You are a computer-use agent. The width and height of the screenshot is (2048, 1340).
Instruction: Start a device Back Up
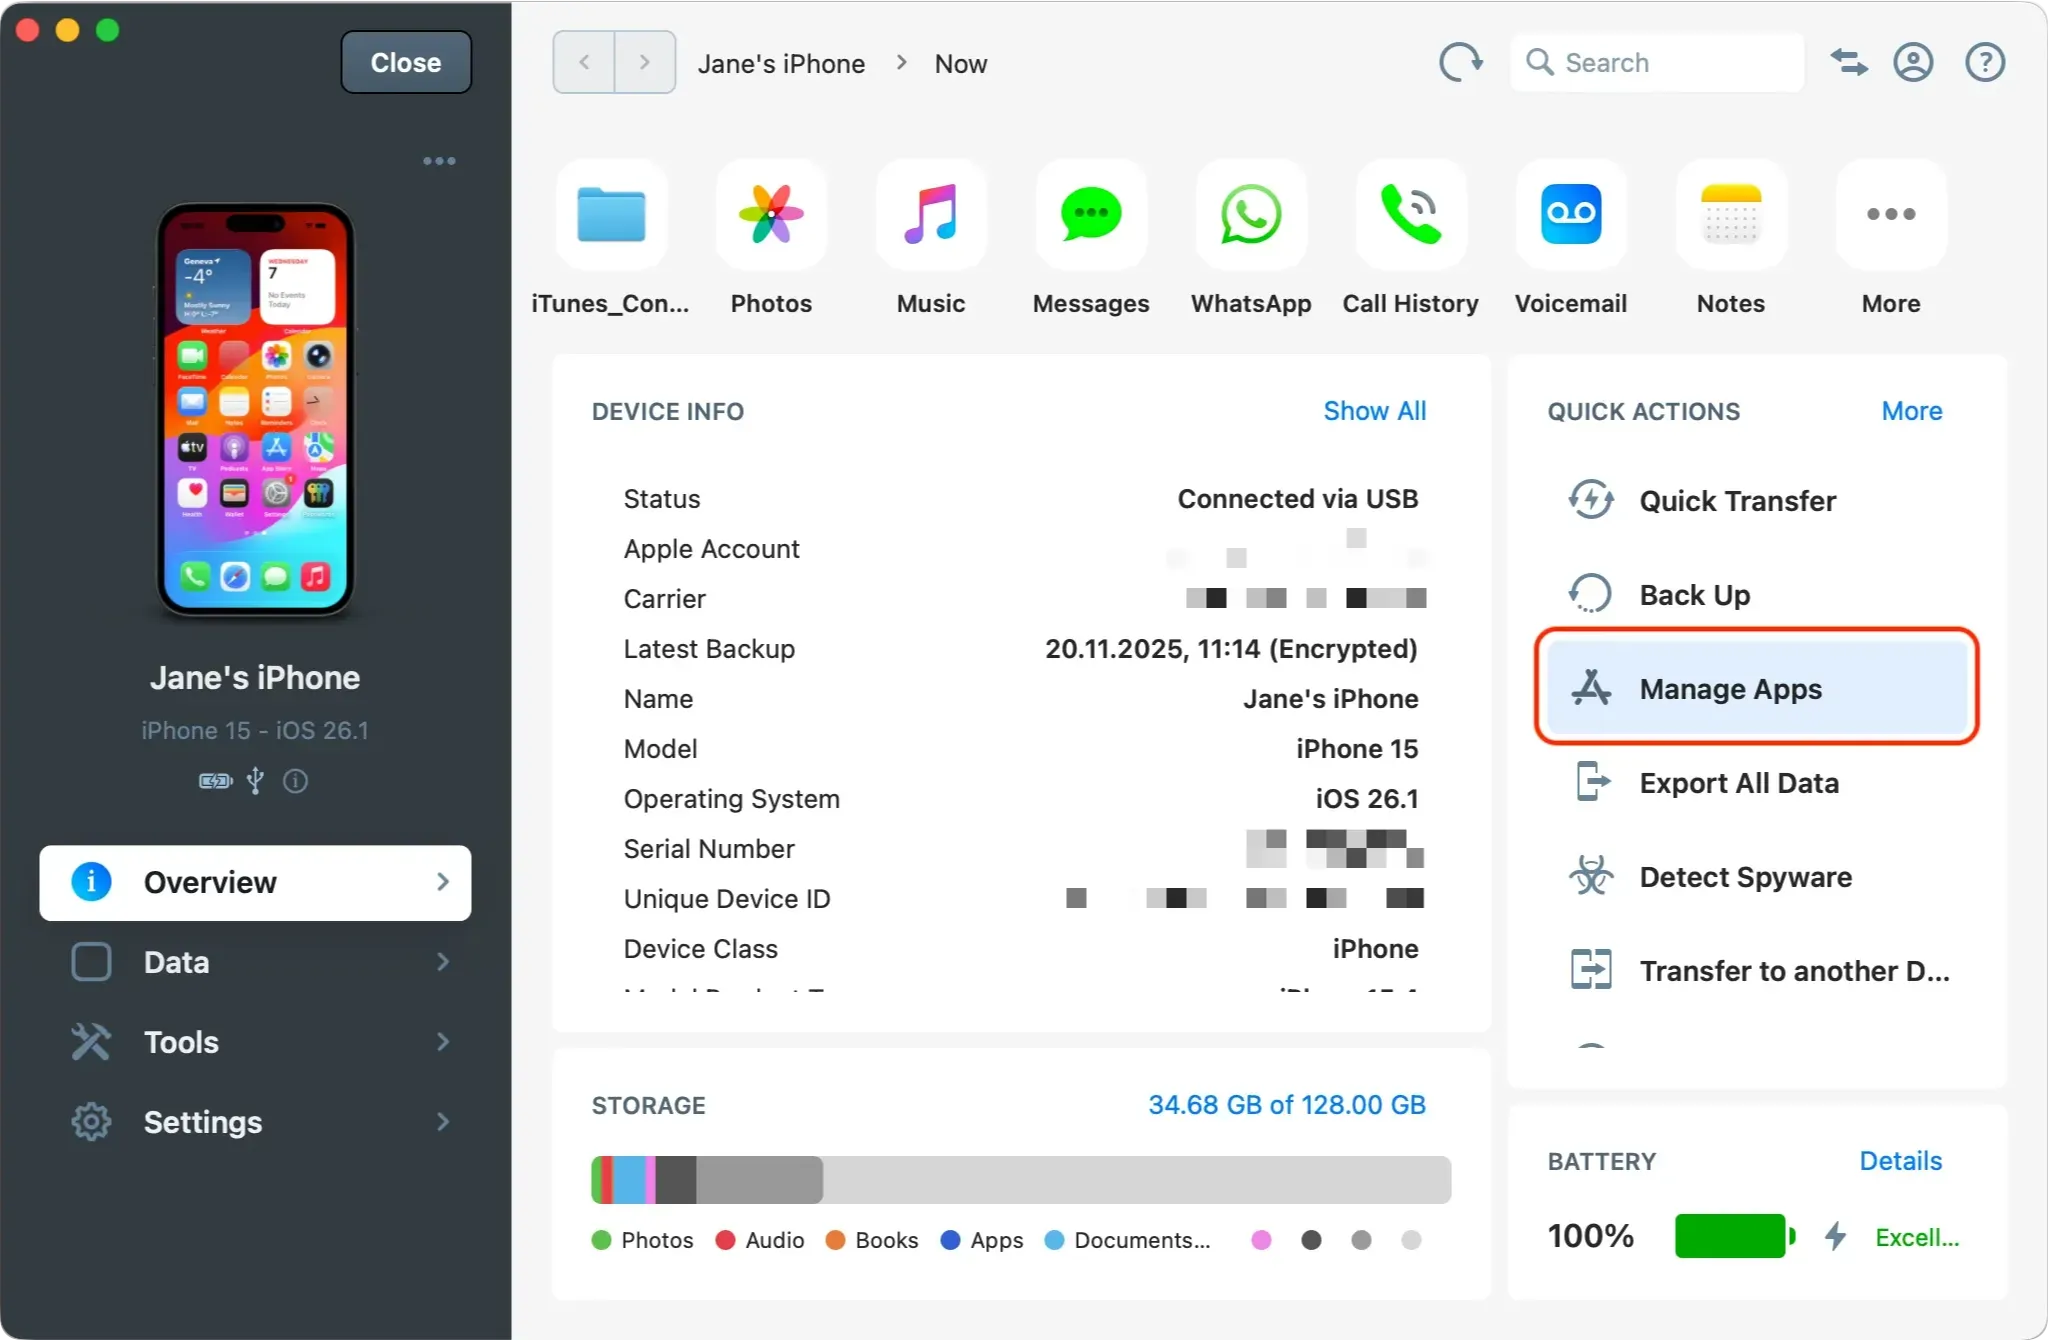[1694, 594]
